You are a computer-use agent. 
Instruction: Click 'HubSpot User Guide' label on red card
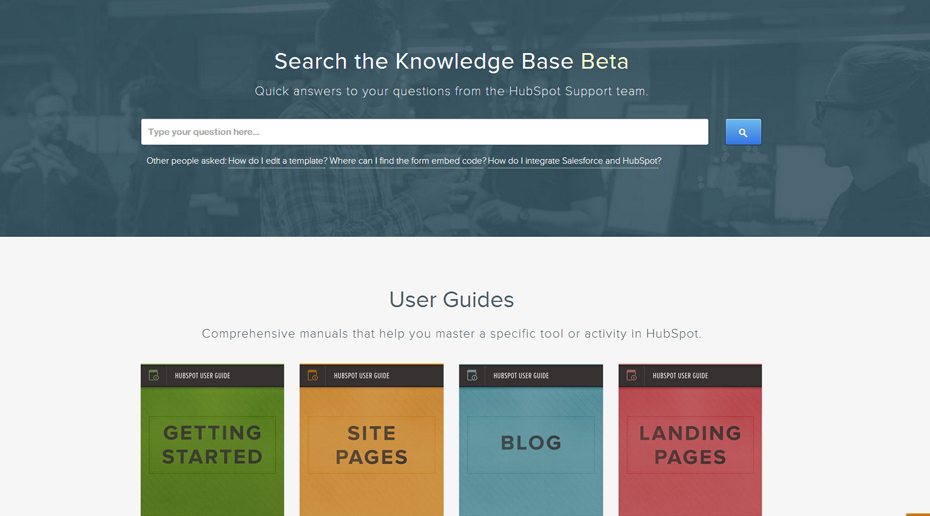[680, 376]
